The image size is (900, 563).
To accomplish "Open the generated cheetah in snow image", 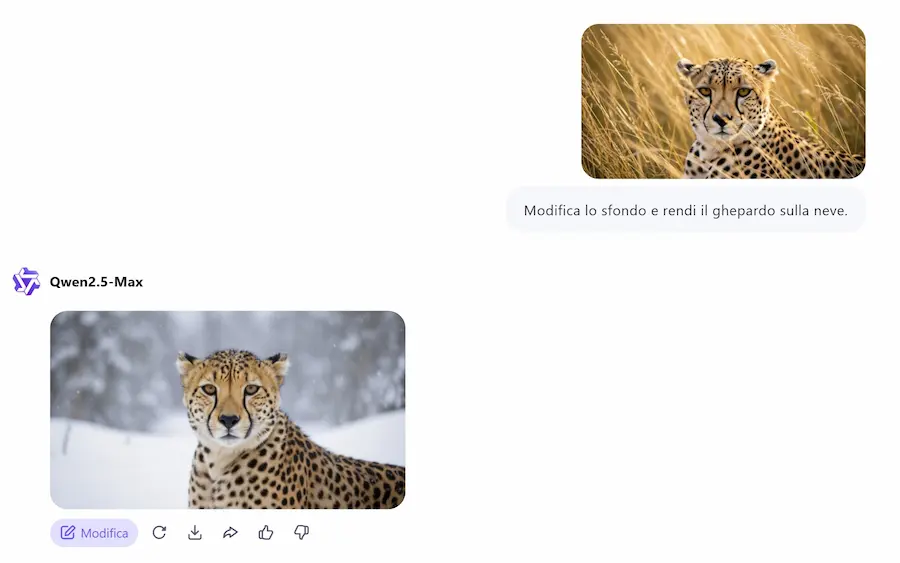I will [x=228, y=410].
